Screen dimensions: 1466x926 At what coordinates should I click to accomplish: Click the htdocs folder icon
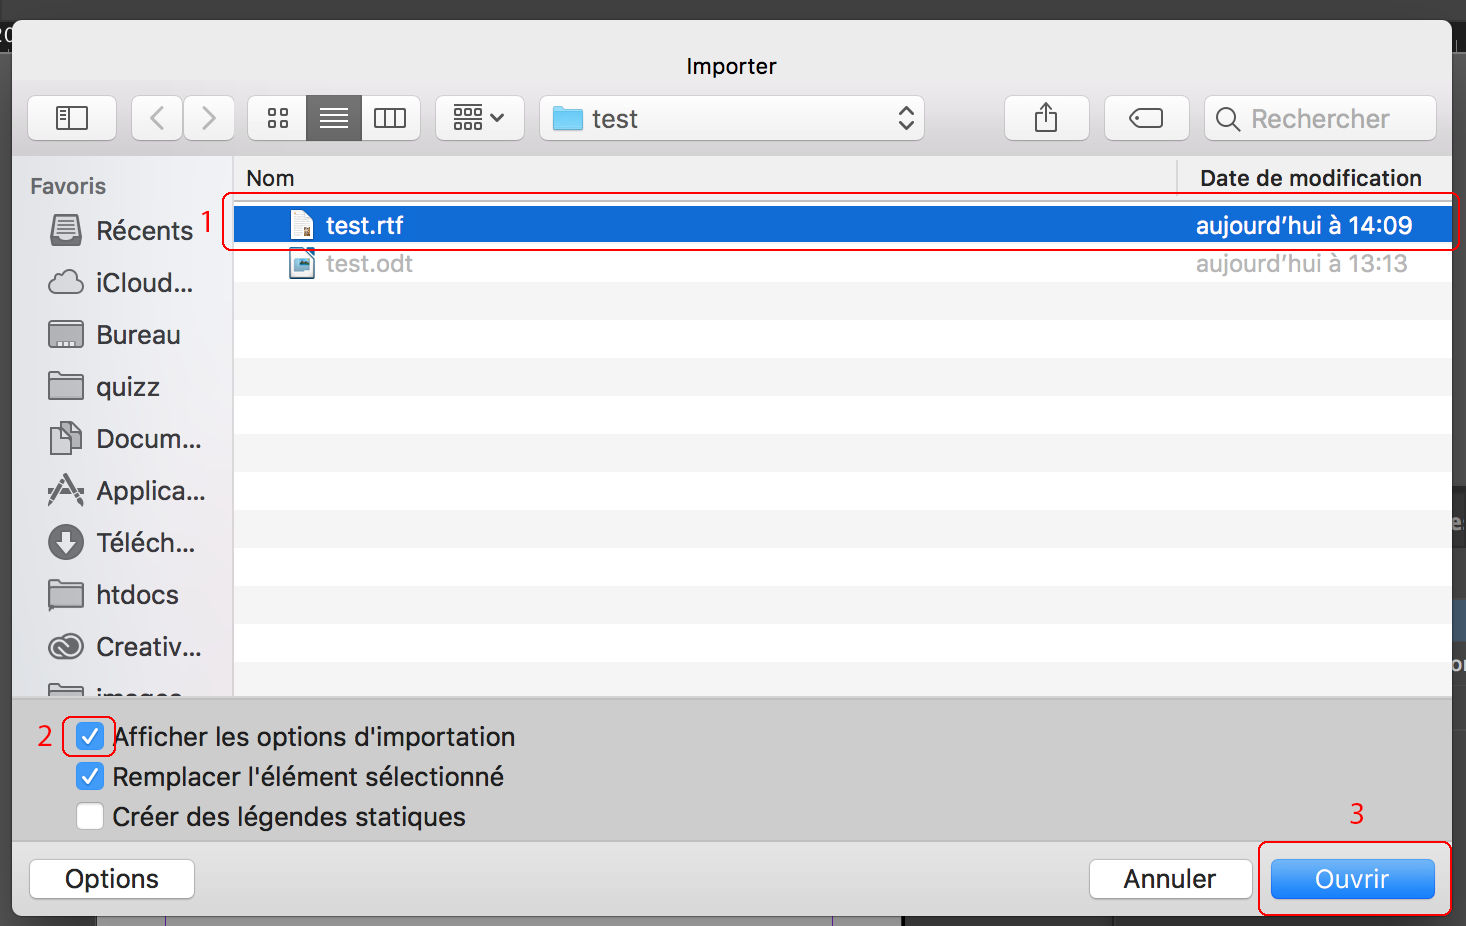[66, 594]
